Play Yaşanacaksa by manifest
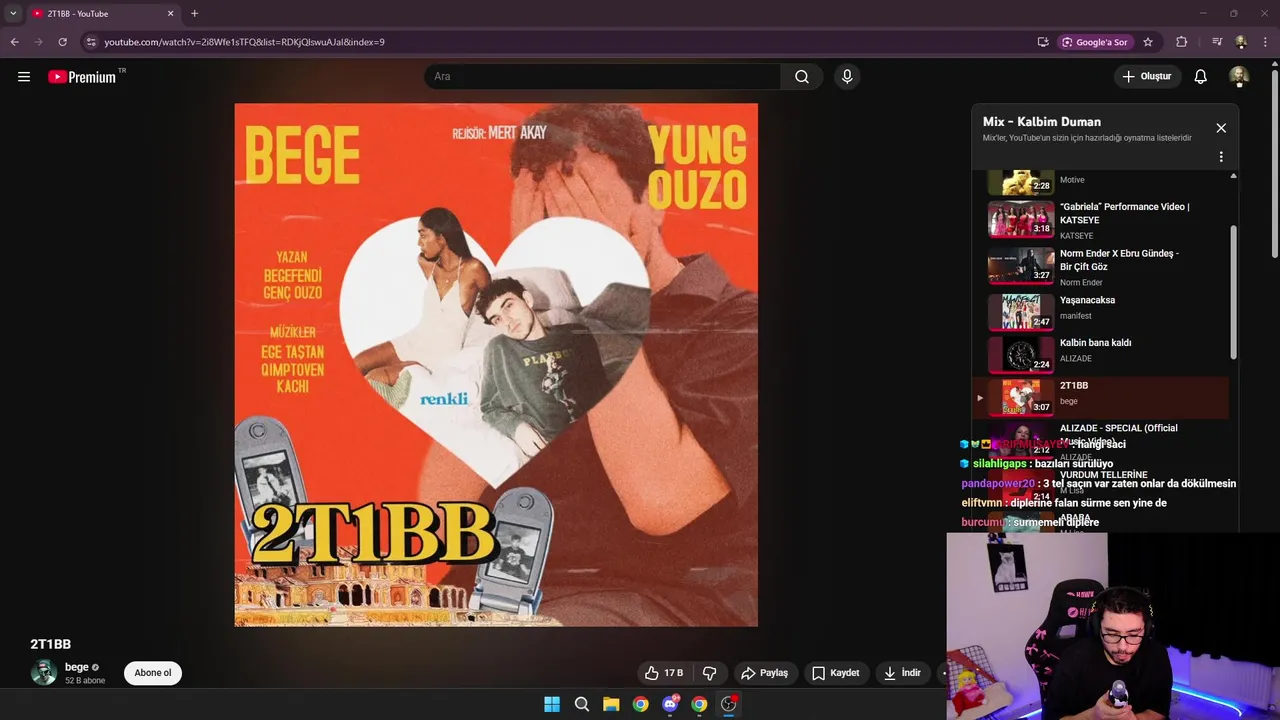This screenshot has height=720, width=1280. [x=1100, y=312]
